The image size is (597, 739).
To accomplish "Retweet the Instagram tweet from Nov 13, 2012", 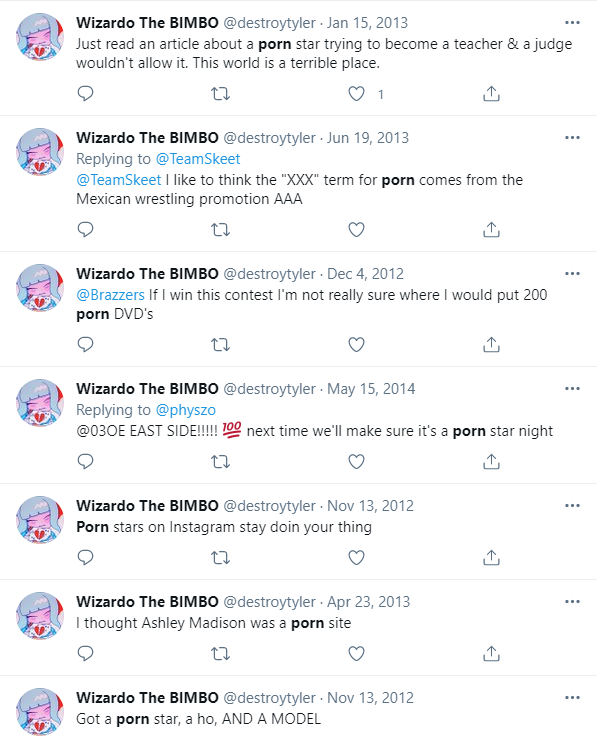I will [x=220, y=558].
